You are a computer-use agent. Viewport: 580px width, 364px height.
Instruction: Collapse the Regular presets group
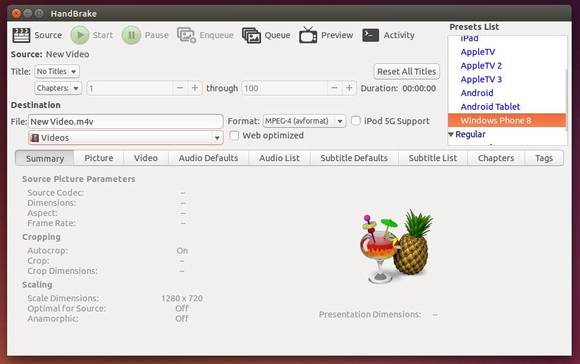tap(451, 134)
